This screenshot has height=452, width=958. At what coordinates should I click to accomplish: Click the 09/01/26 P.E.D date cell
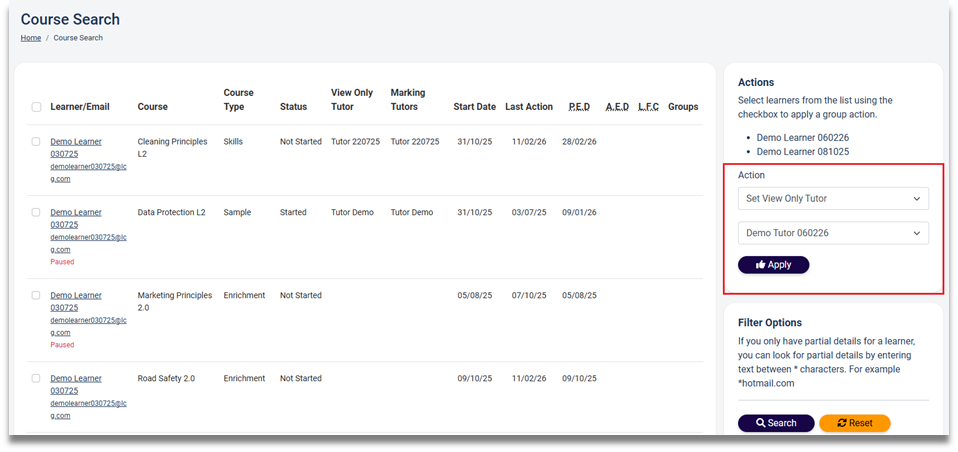[x=579, y=213]
